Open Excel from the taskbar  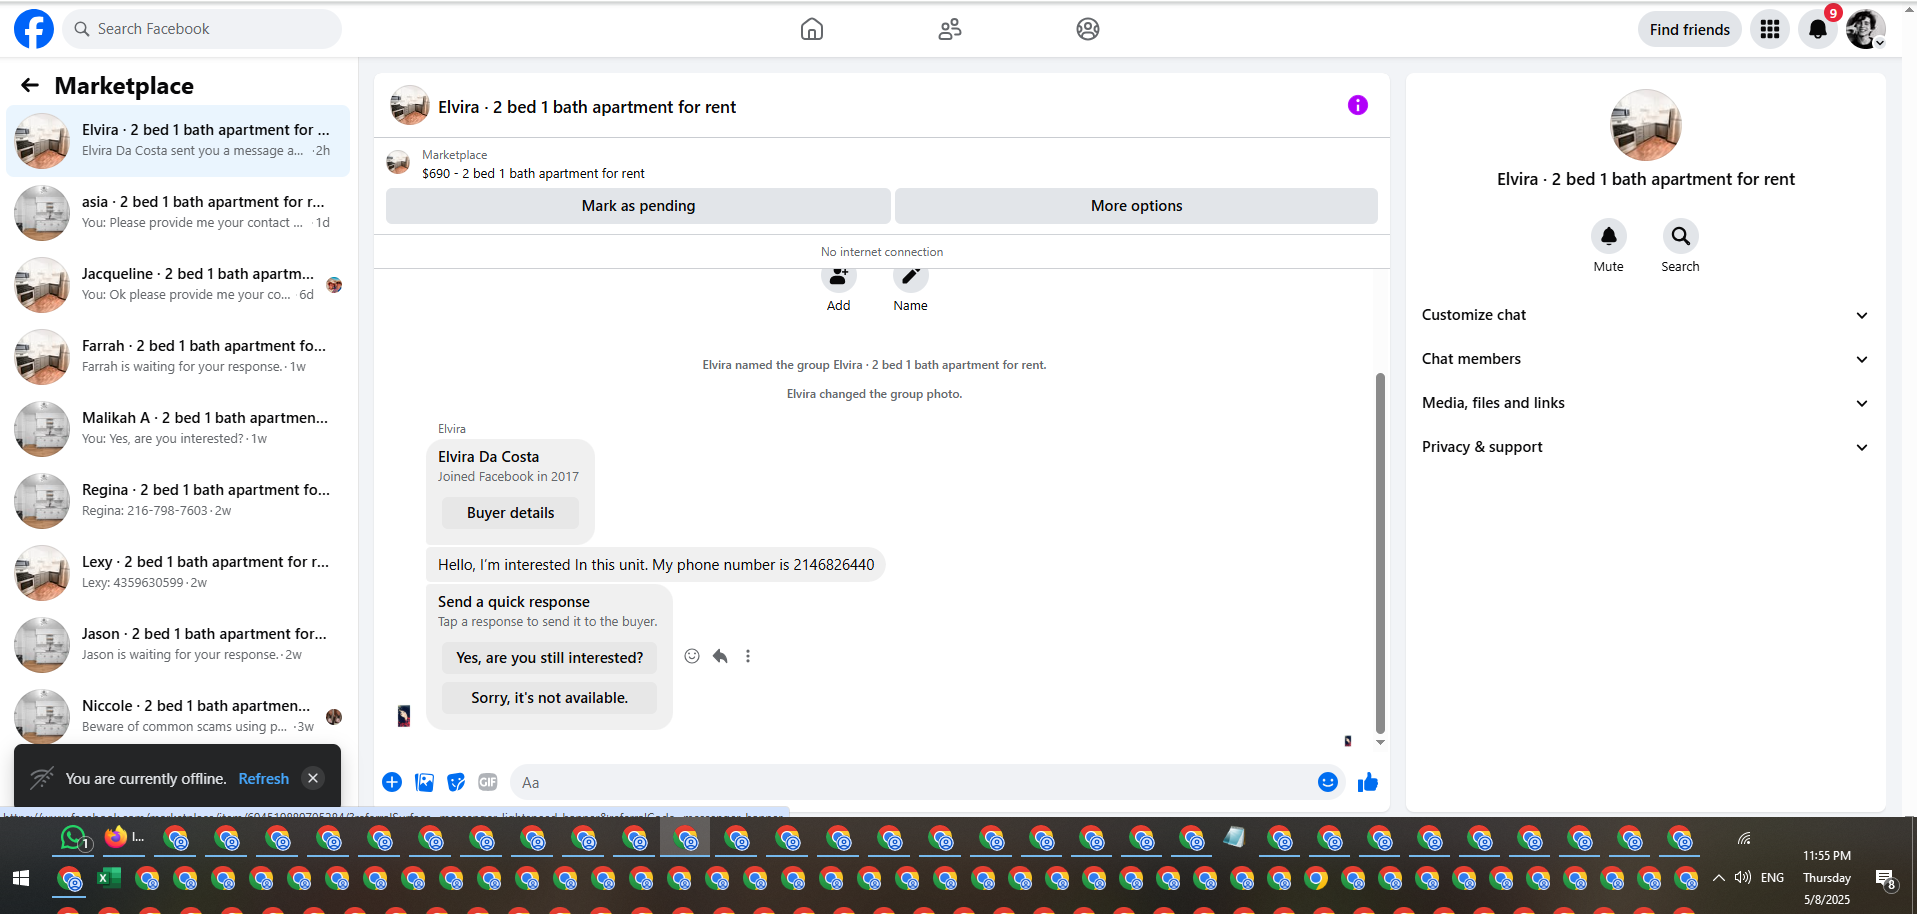tap(108, 879)
